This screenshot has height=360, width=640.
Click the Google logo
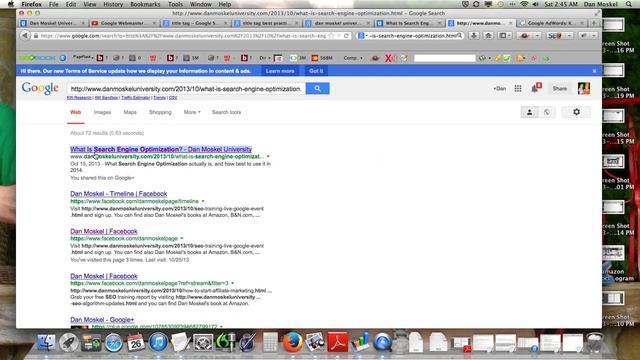(x=40, y=88)
